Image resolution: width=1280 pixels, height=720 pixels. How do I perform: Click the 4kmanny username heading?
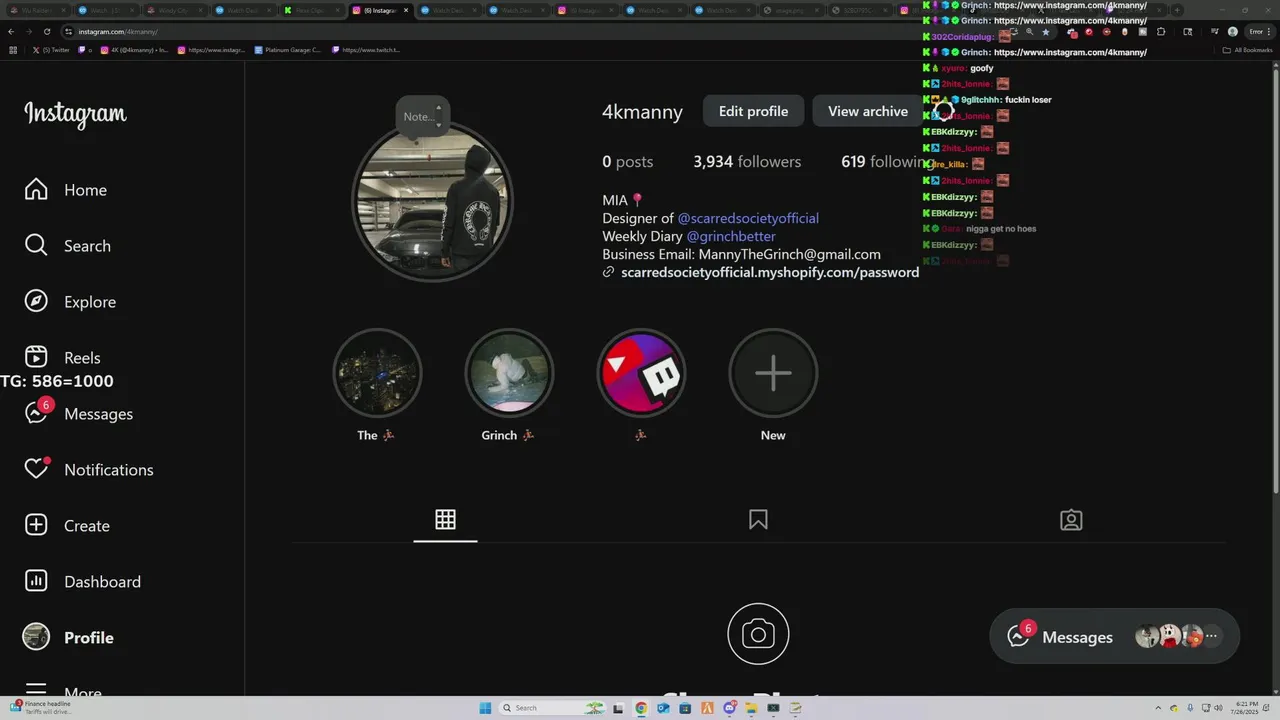click(x=642, y=112)
